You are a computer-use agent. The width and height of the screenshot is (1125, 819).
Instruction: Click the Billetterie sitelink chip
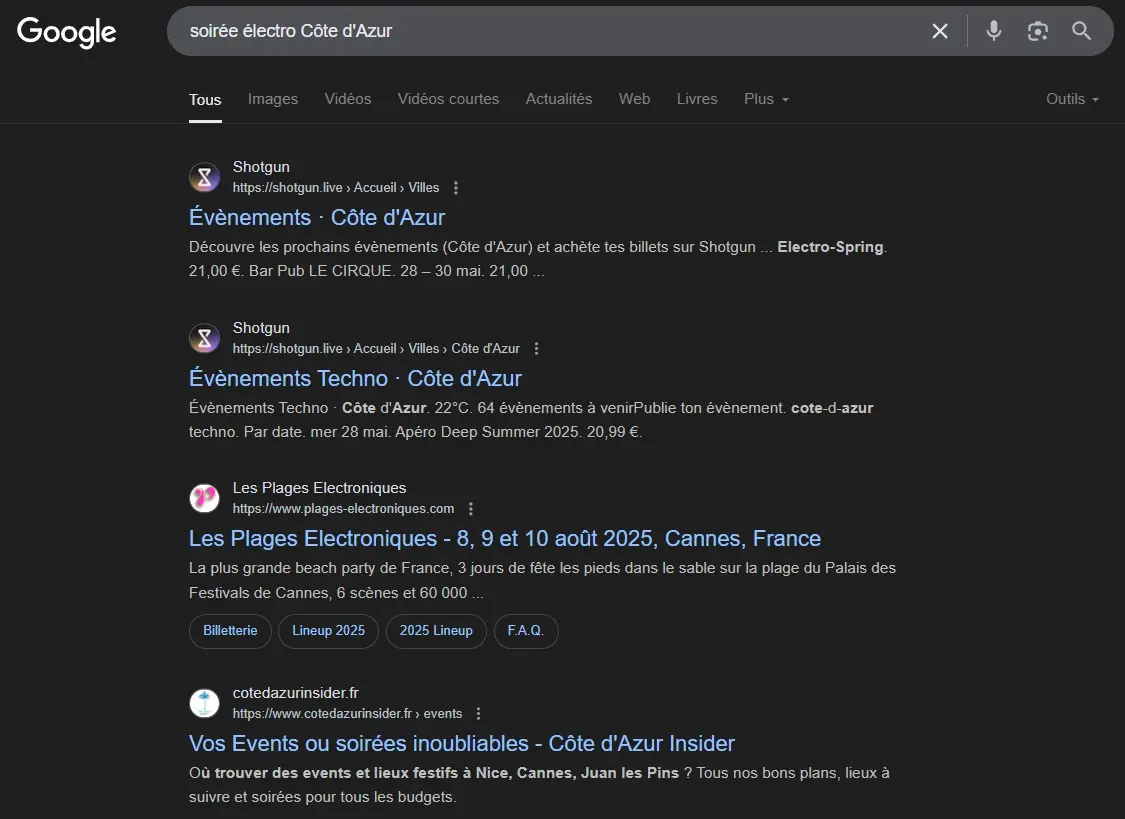(x=230, y=631)
